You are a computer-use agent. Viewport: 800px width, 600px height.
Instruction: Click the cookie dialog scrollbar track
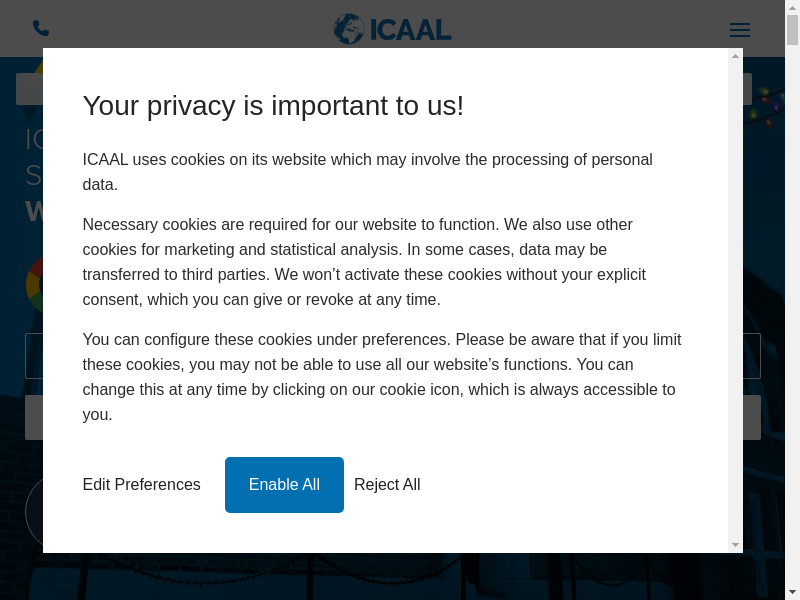coord(736,300)
